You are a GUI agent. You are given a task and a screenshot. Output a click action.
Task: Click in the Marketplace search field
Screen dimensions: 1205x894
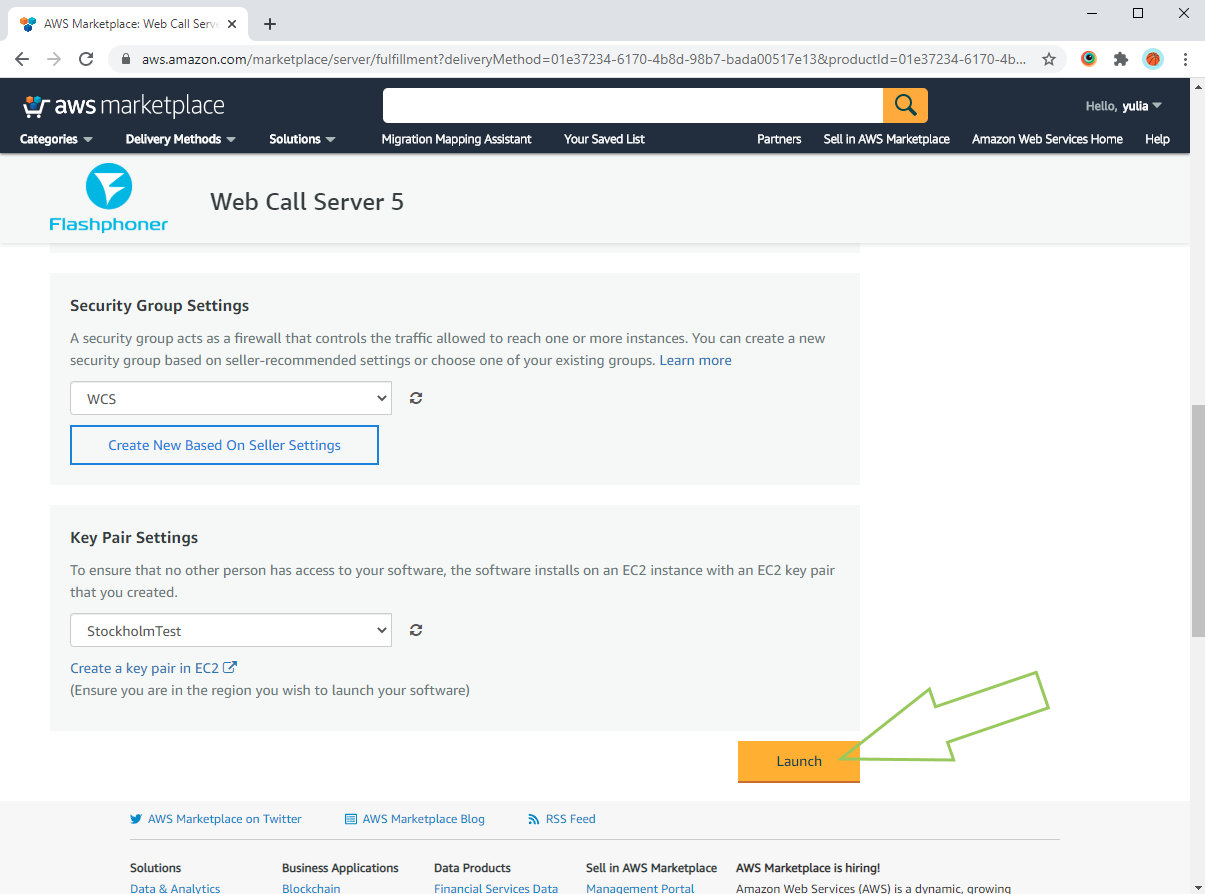pos(632,105)
